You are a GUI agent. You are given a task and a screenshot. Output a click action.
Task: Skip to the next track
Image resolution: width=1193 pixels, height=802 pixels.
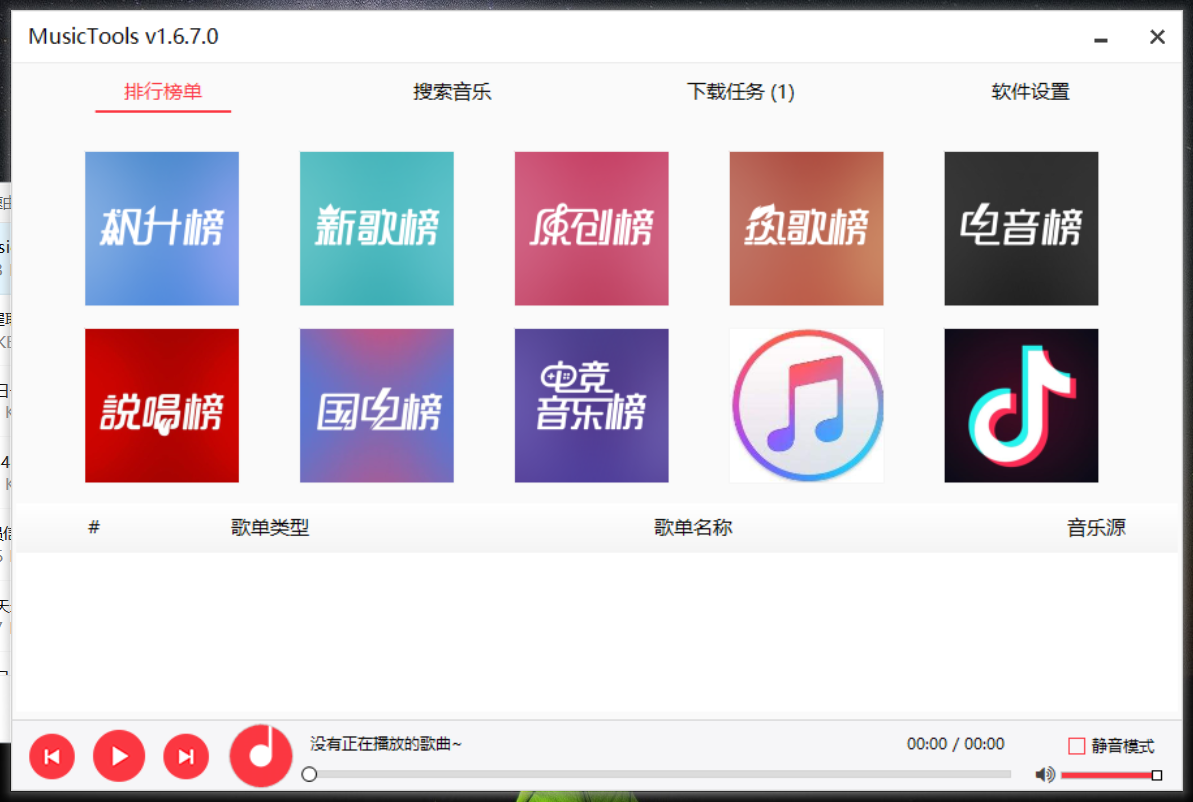click(x=186, y=756)
